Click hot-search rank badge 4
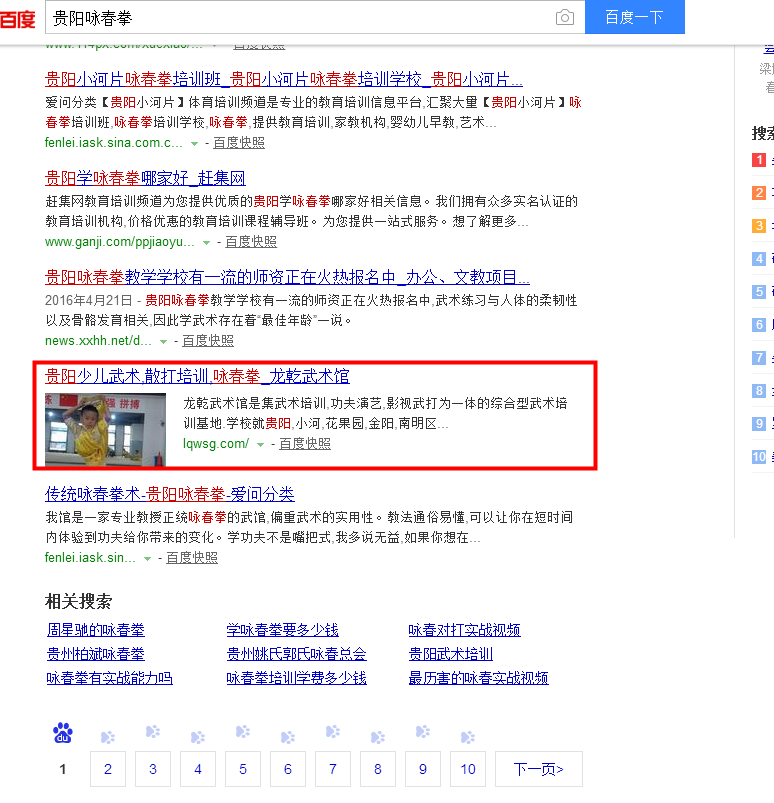774x803 pixels. (x=759, y=259)
